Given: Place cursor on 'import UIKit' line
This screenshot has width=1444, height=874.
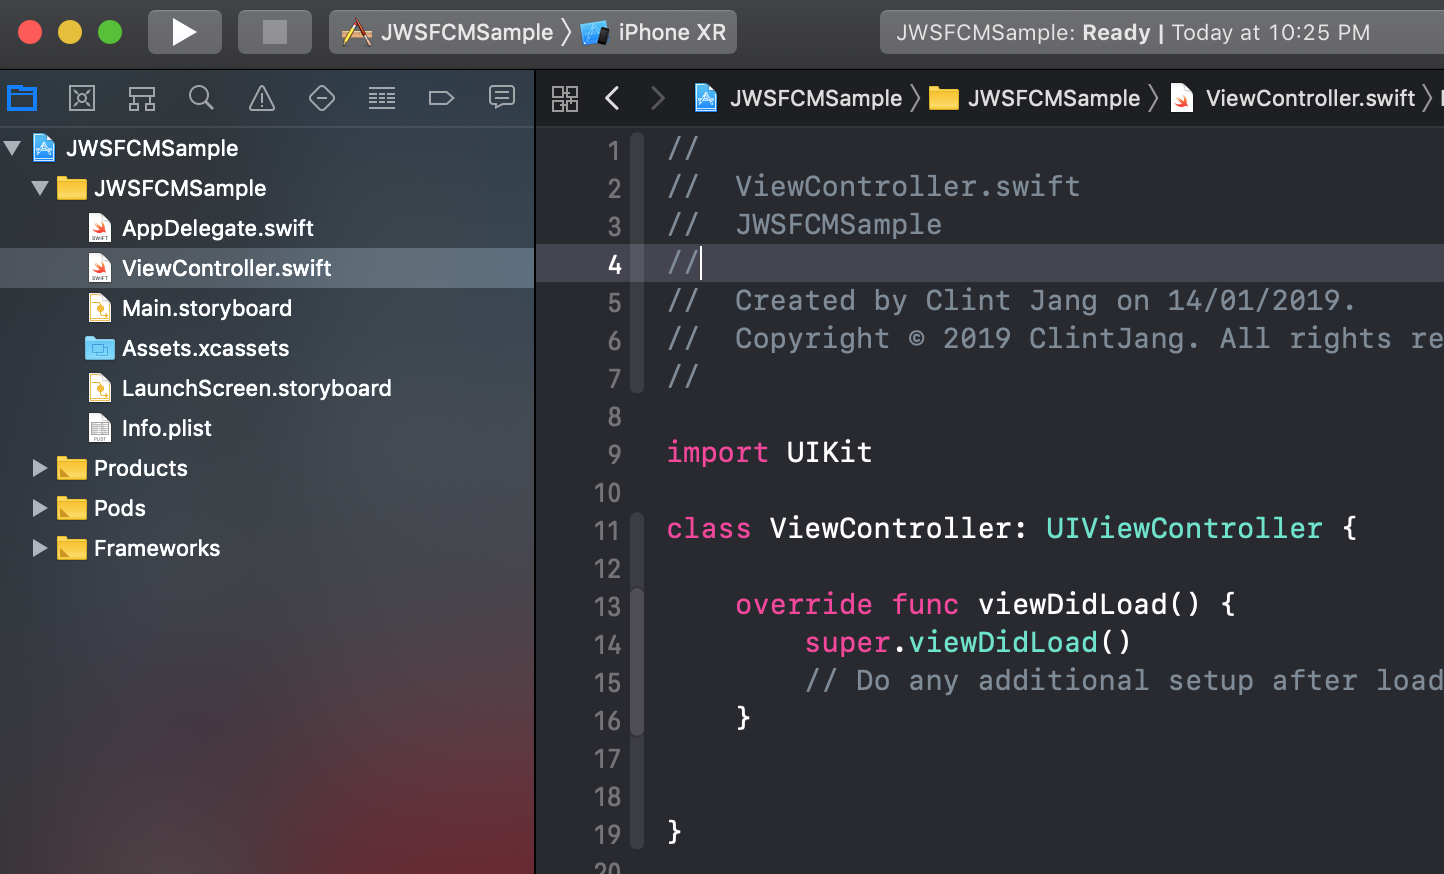Looking at the screenshot, I should point(769,452).
